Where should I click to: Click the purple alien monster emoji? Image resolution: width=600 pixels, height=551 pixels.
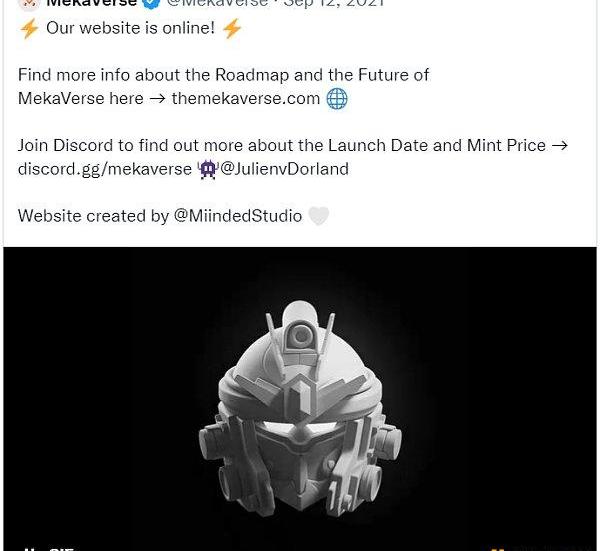[208, 170]
